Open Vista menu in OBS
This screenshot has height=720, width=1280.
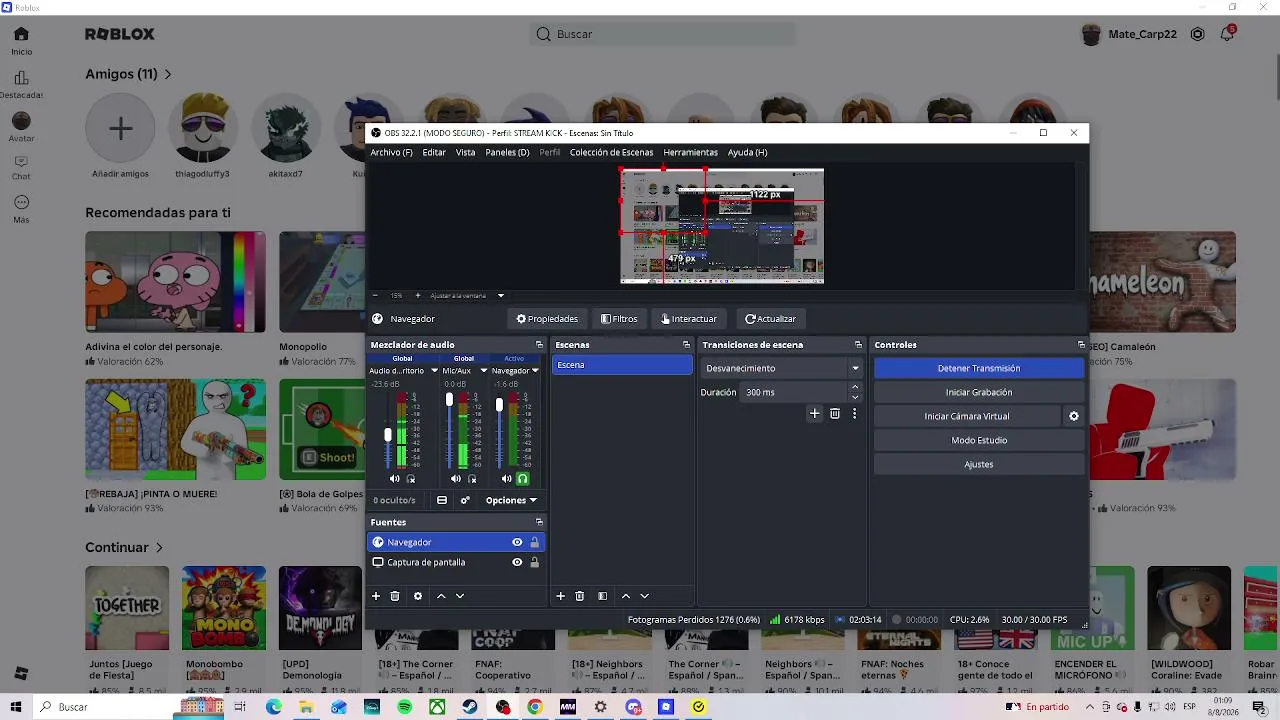click(x=465, y=152)
